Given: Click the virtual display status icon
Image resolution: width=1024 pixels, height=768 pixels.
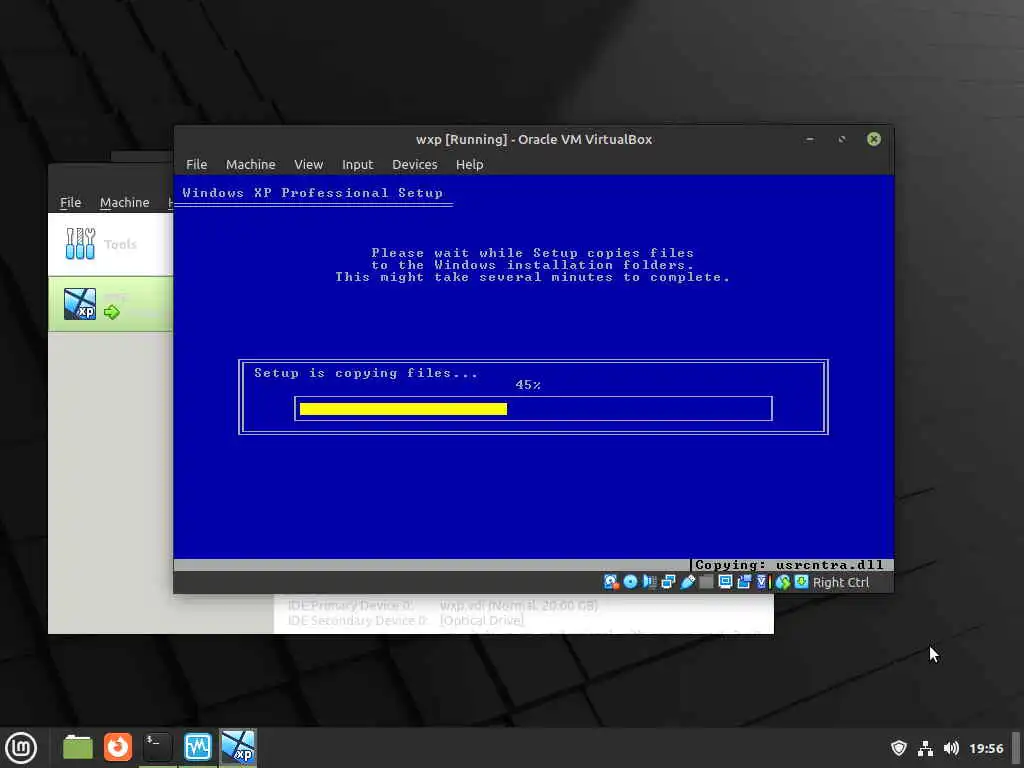Looking at the screenshot, I should pos(725,582).
